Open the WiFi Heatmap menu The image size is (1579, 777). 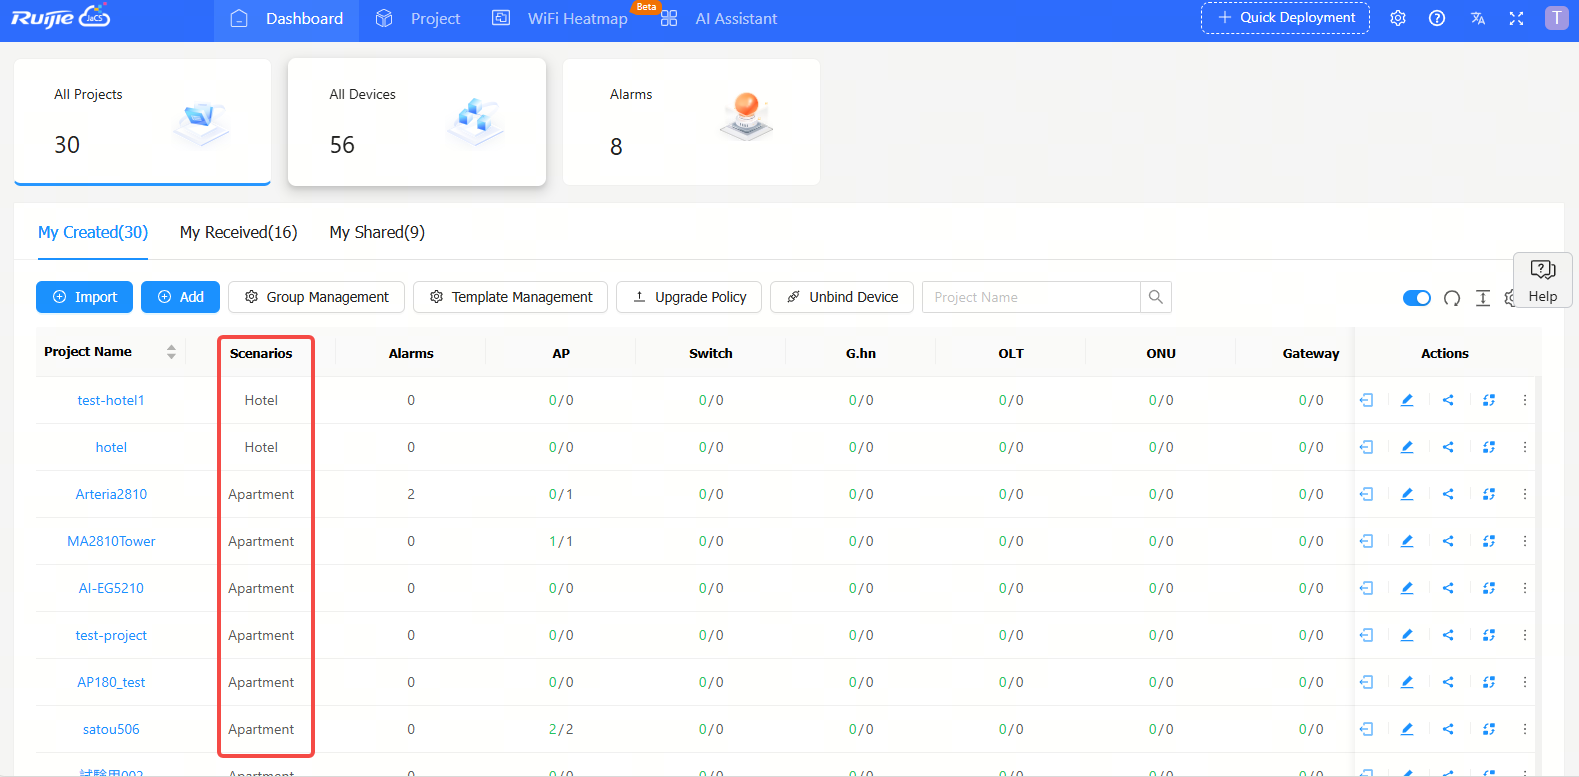(x=576, y=19)
